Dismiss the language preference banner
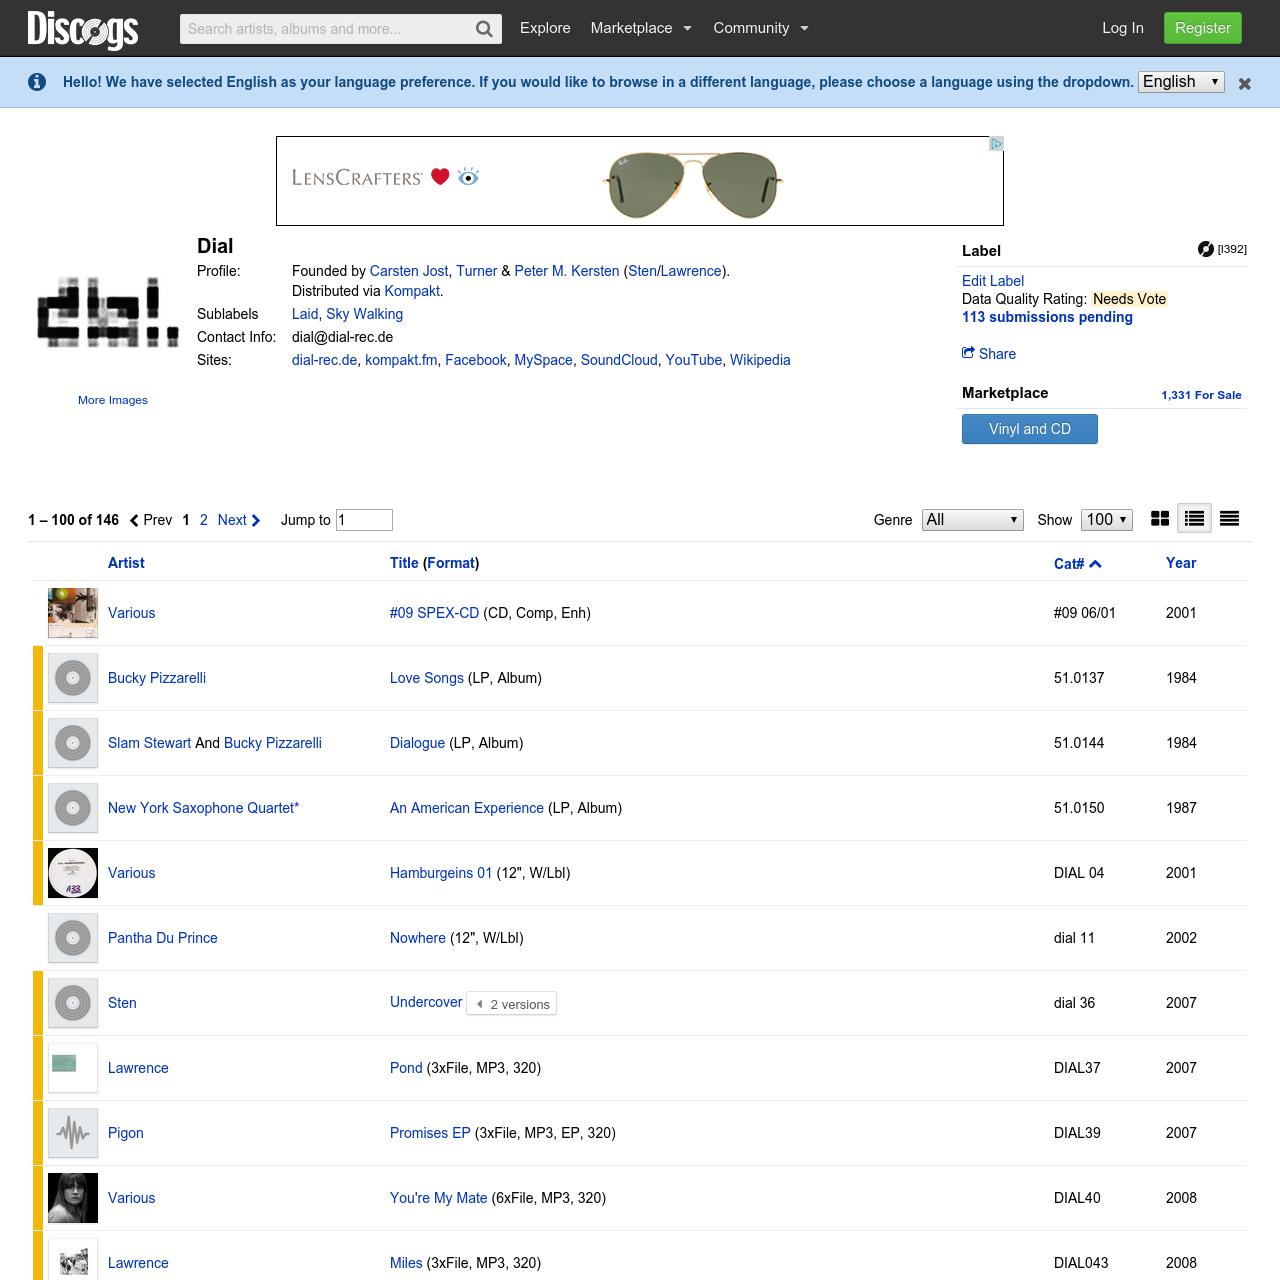Viewport: 1280px width, 1280px height. tap(1245, 84)
